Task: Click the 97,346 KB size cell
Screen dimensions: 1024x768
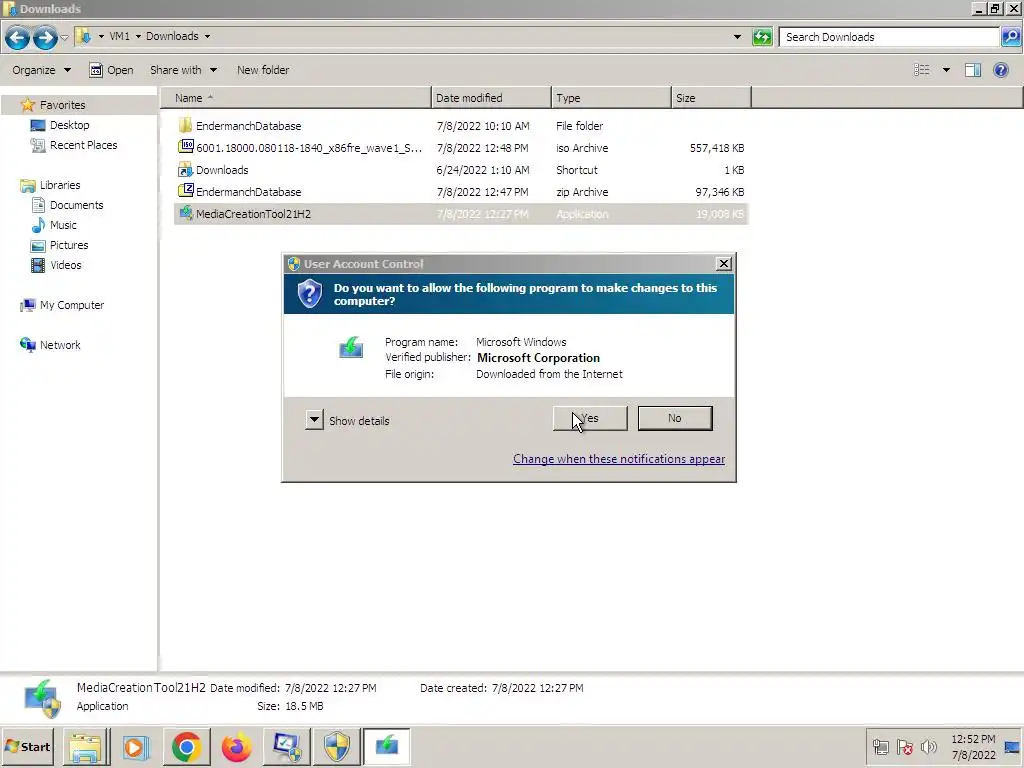Action: tap(720, 192)
